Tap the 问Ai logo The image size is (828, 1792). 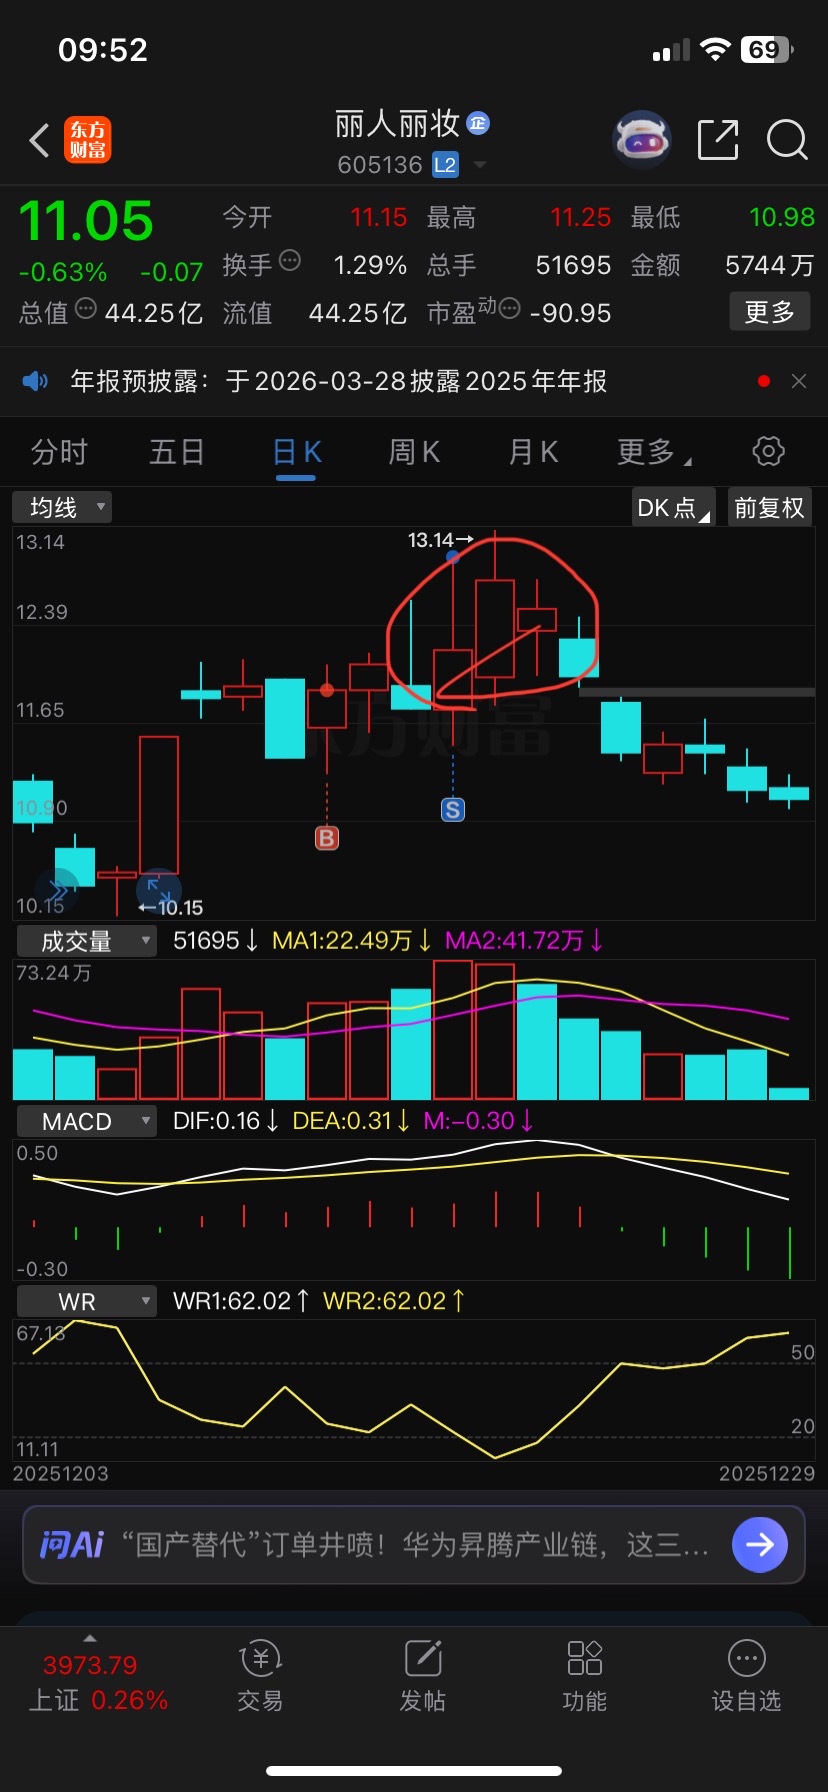click(x=71, y=1544)
